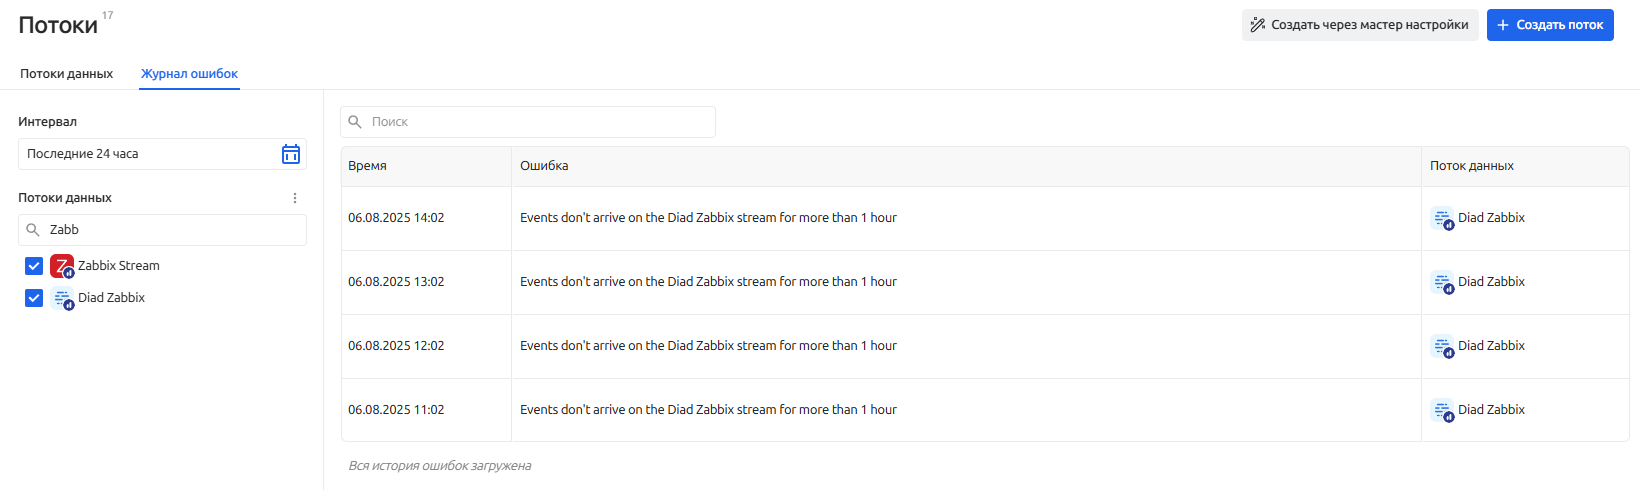This screenshot has height=490, width=1640.
Task: Click Diad Zabbix stream icon in 11:02 row
Action: tap(1442, 410)
